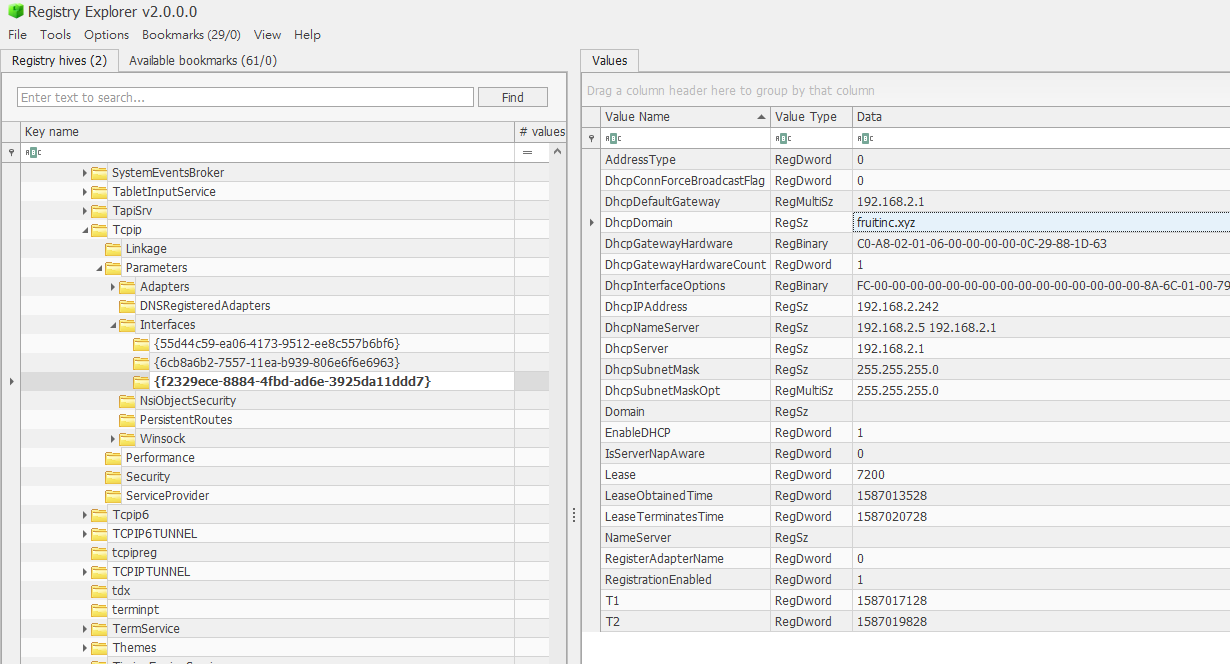Image resolution: width=1230 pixels, height=664 pixels.
Task: Open the # values equals filter condition icon
Action: (527, 153)
